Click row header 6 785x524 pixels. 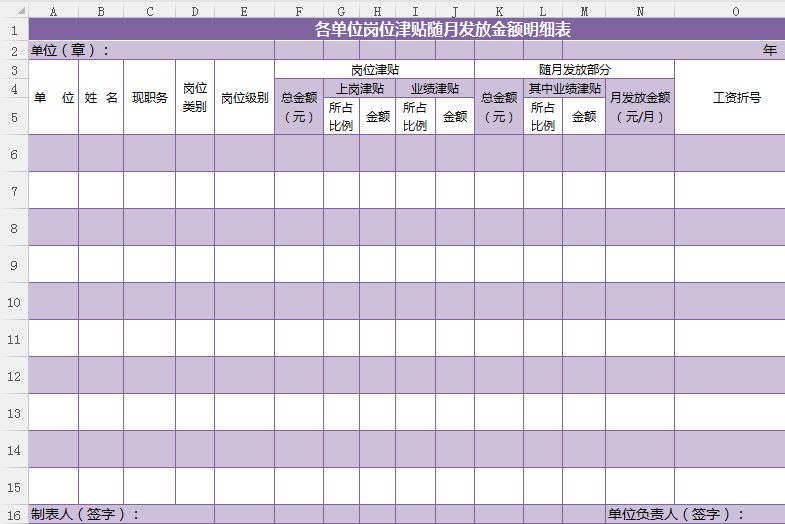(x=14, y=153)
